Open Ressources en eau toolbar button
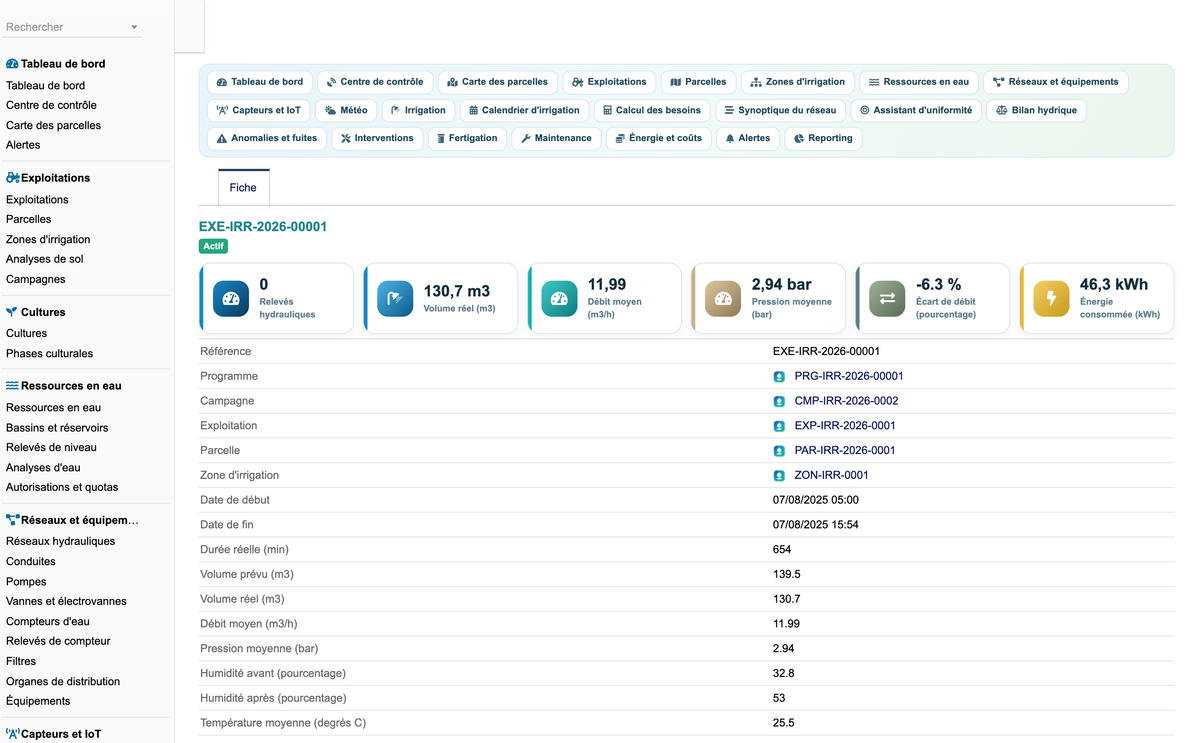This screenshot has width=1200, height=743. [x=919, y=82]
